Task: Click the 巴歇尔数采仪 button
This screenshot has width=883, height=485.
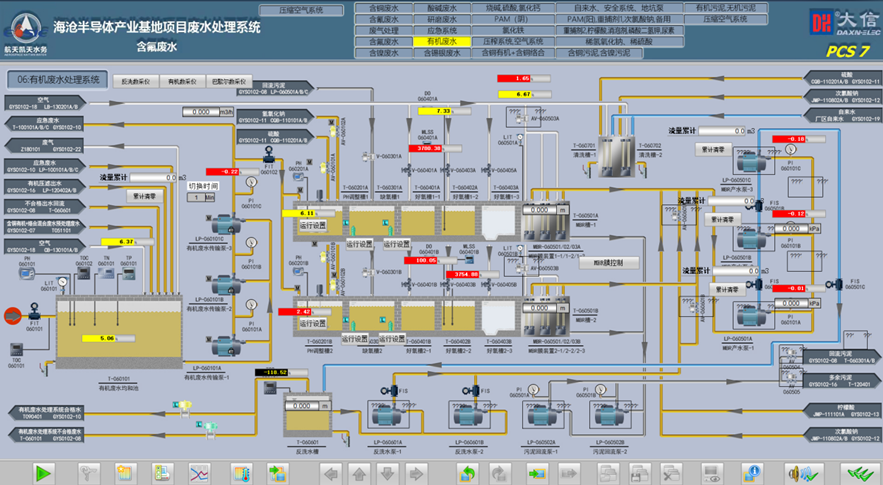Action: tap(229, 82)
